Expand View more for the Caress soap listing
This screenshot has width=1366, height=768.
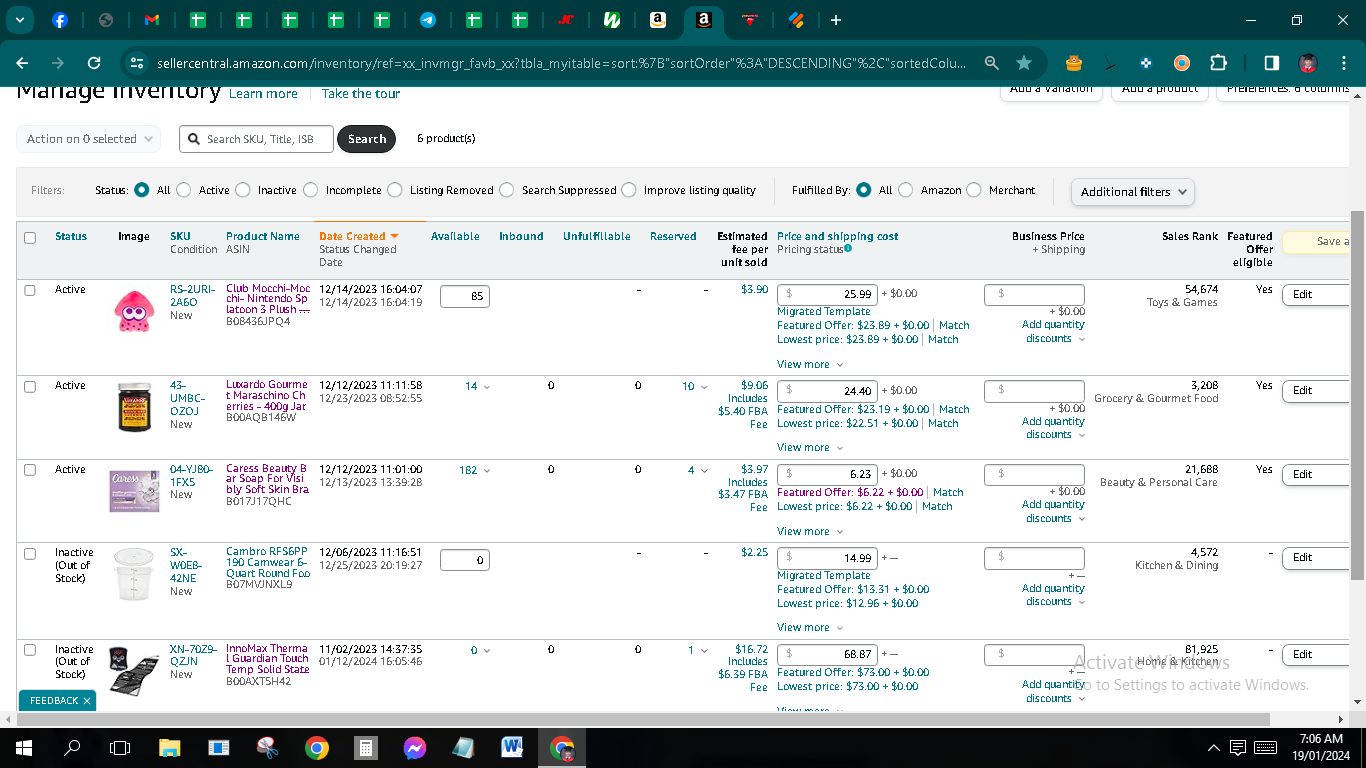click(810, 532)
